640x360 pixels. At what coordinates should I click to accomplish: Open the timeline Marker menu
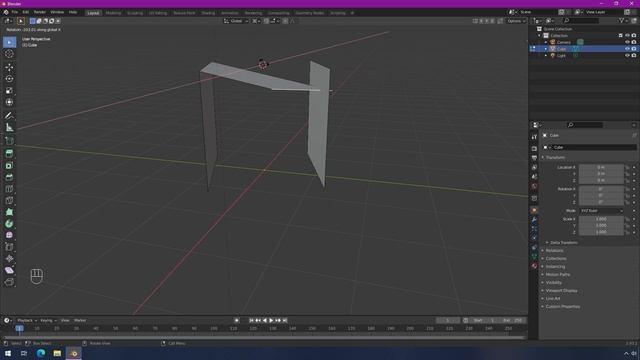80,320
